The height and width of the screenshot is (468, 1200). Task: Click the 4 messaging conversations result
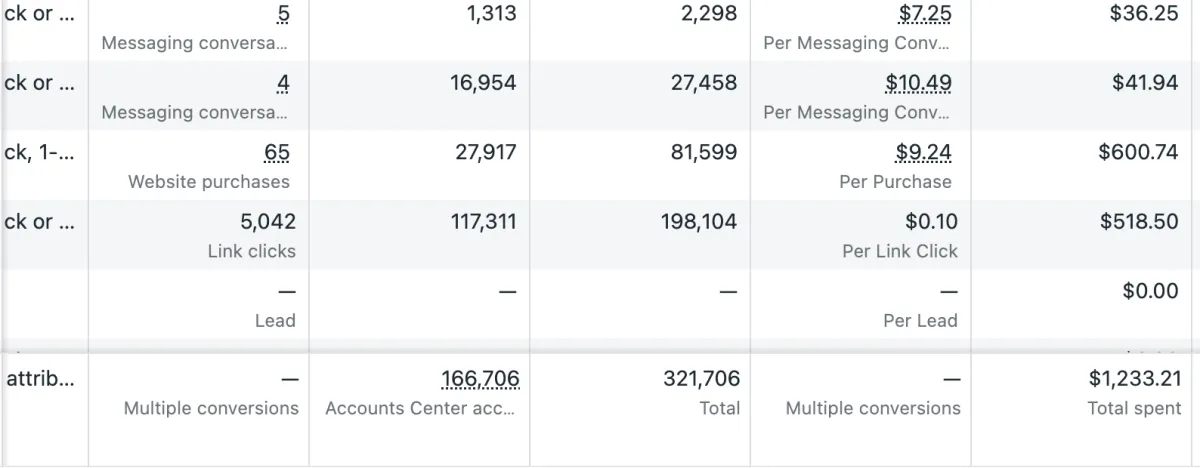[284, 83]
